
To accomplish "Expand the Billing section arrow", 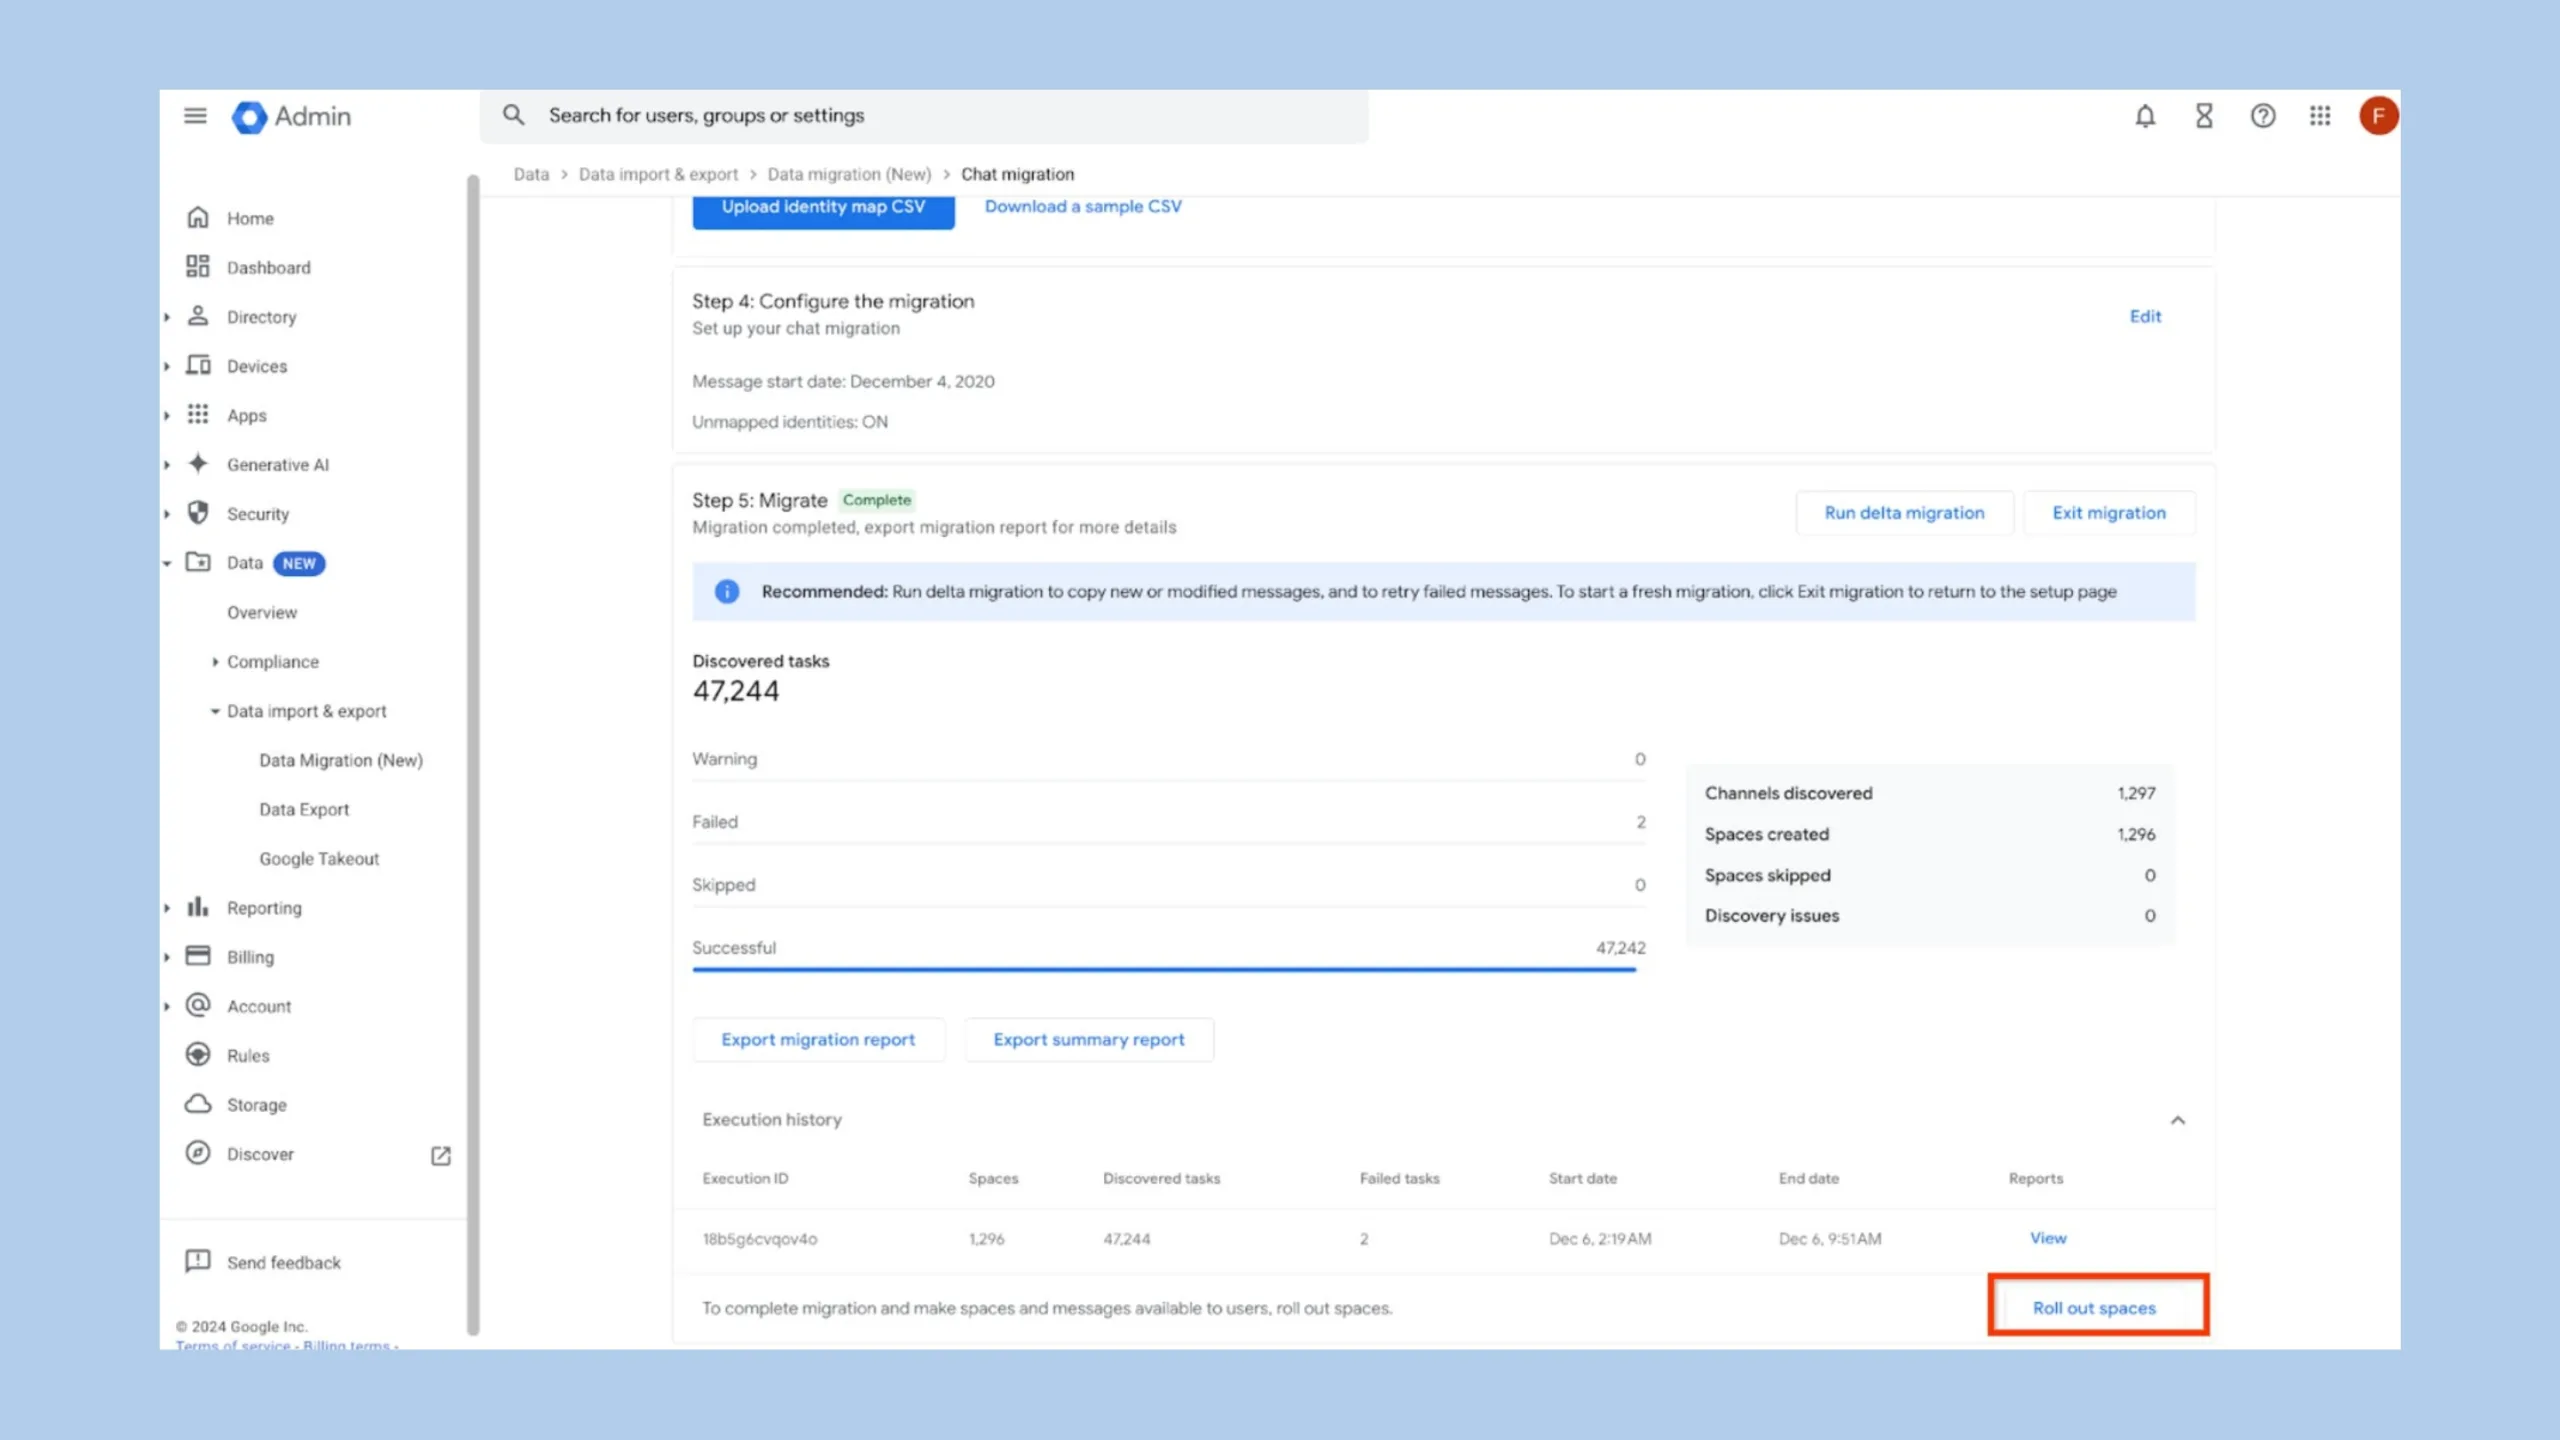I will (167, 957).
